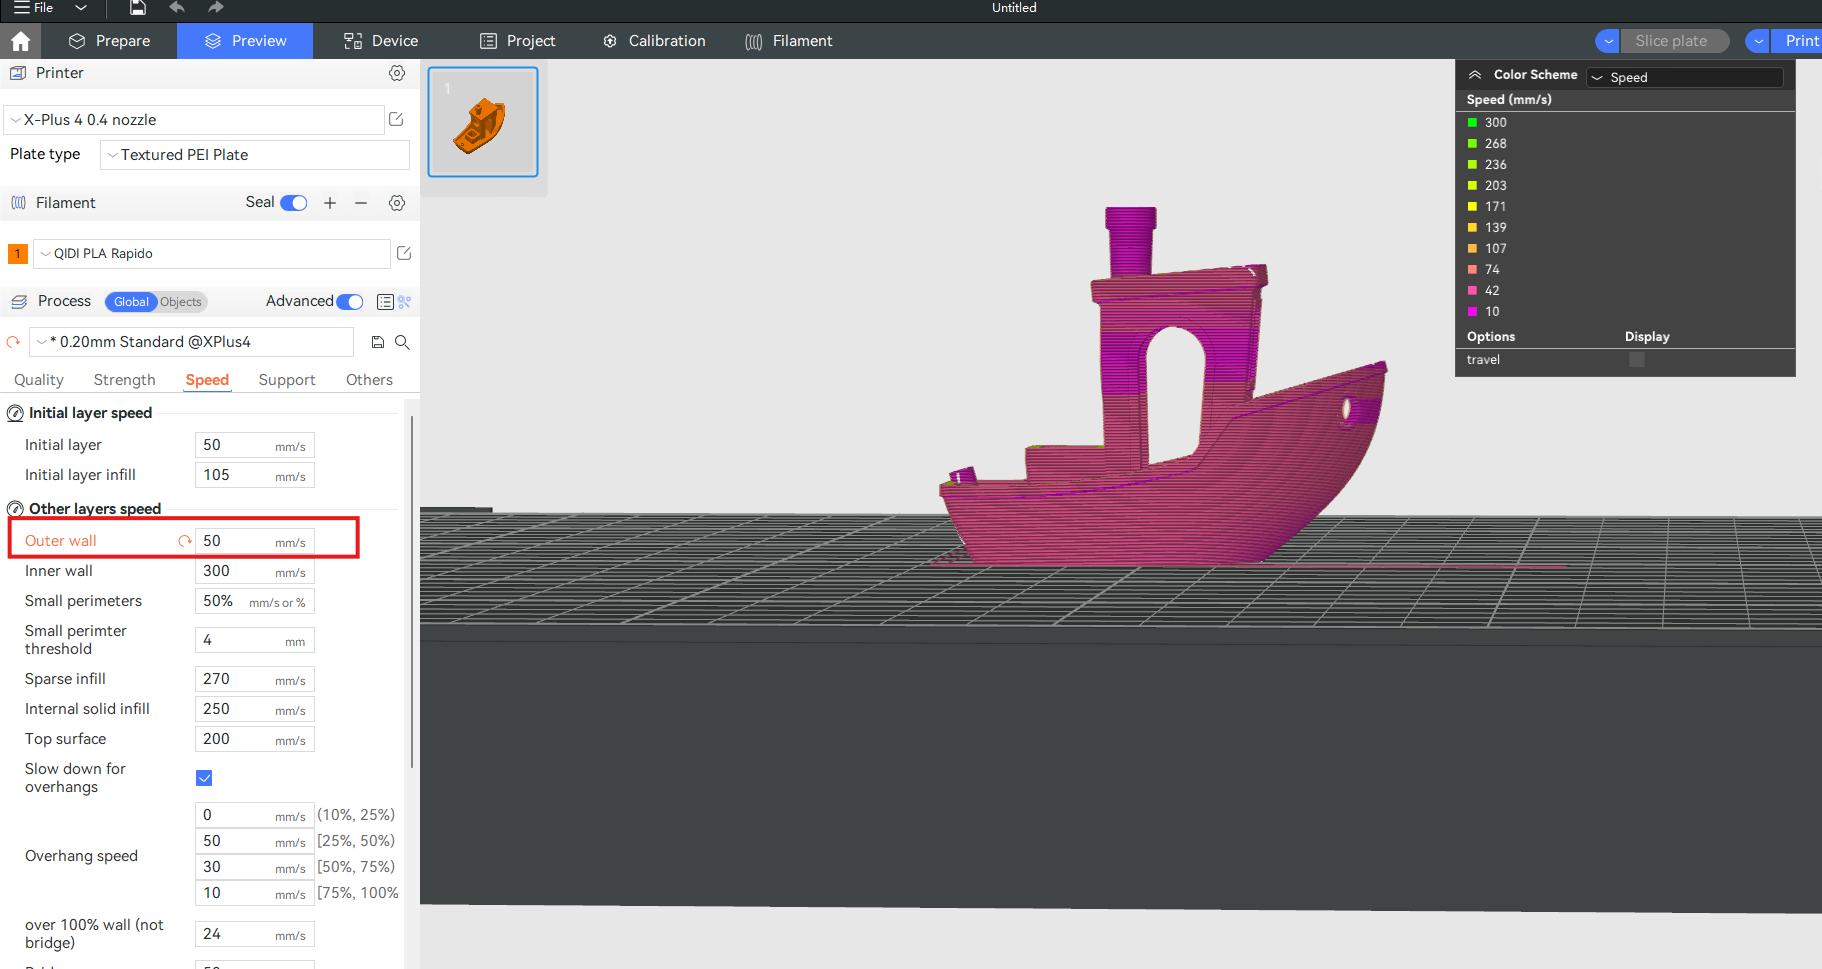Open printer settings gear icon
Viewport: 1822px width, 969px height.
pos(397,73)
